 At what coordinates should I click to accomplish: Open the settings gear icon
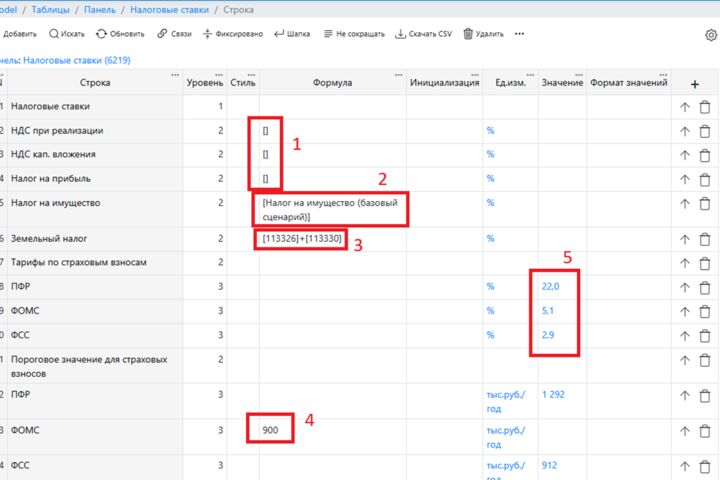click(x=711, y=35)
